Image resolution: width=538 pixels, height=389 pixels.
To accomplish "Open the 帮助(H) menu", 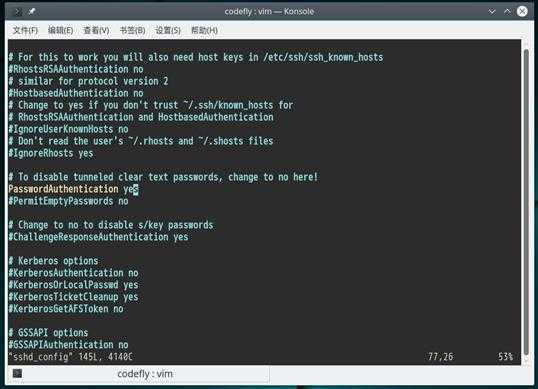I will (204, 30).
